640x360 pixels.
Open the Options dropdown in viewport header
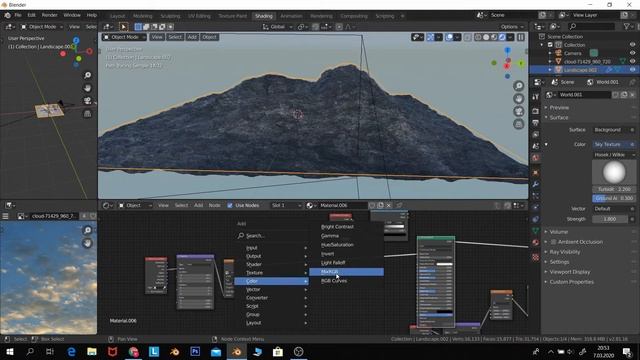click(512, 27)
